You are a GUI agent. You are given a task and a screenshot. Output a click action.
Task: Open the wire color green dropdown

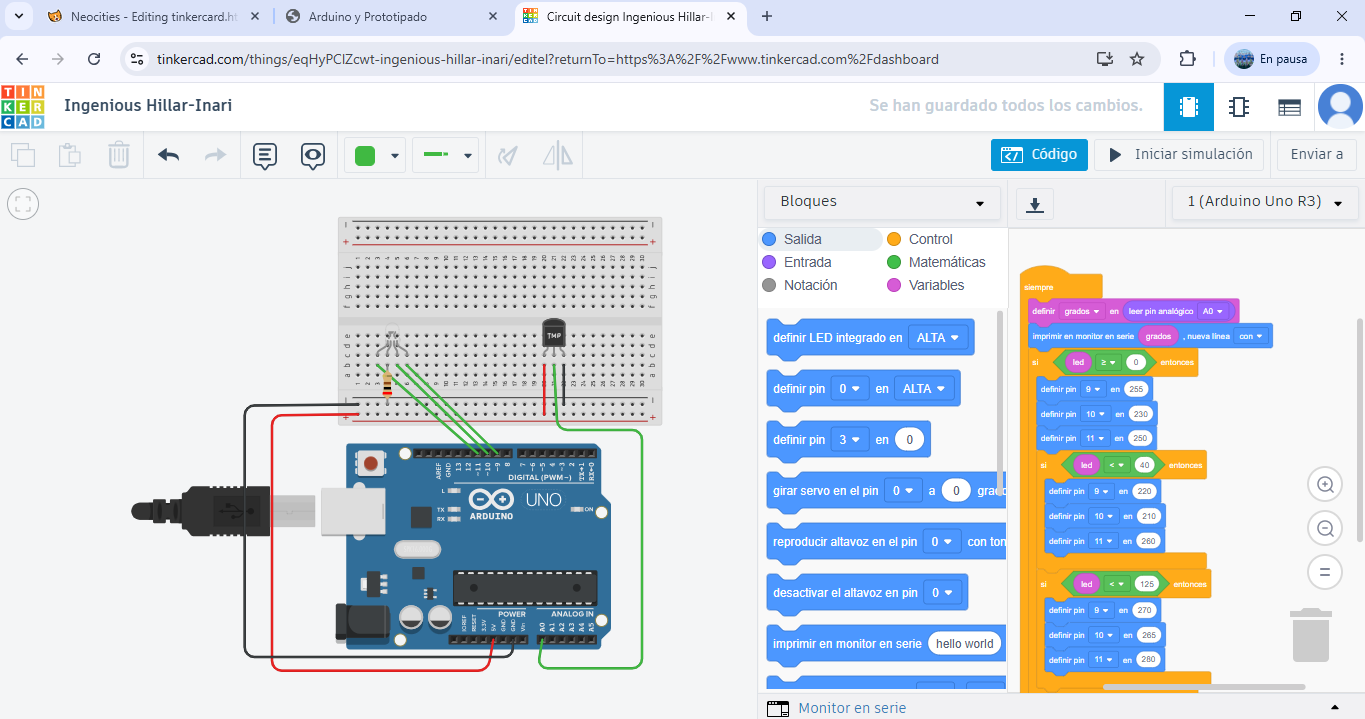(x=375, y=155)
